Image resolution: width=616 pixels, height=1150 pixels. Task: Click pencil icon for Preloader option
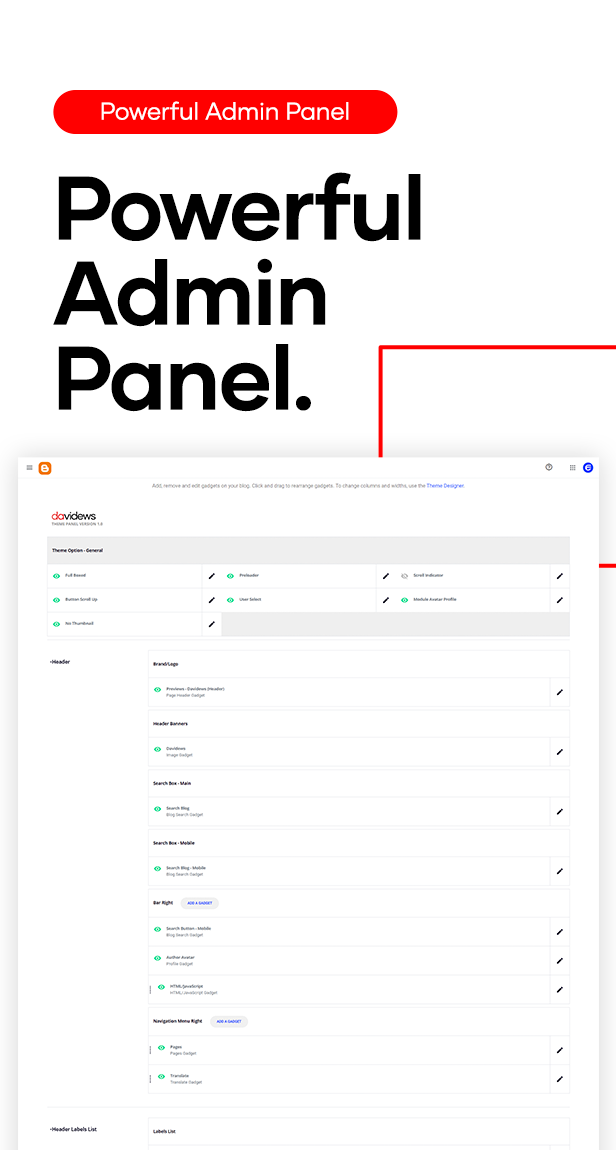tap(386, 576)
